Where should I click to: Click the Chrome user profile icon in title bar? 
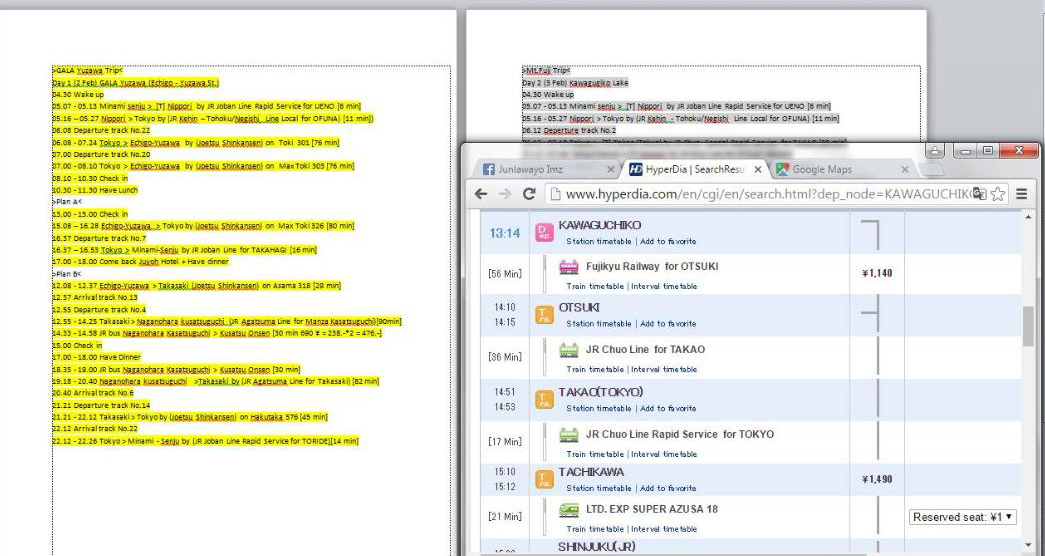[x=935, y=151]
